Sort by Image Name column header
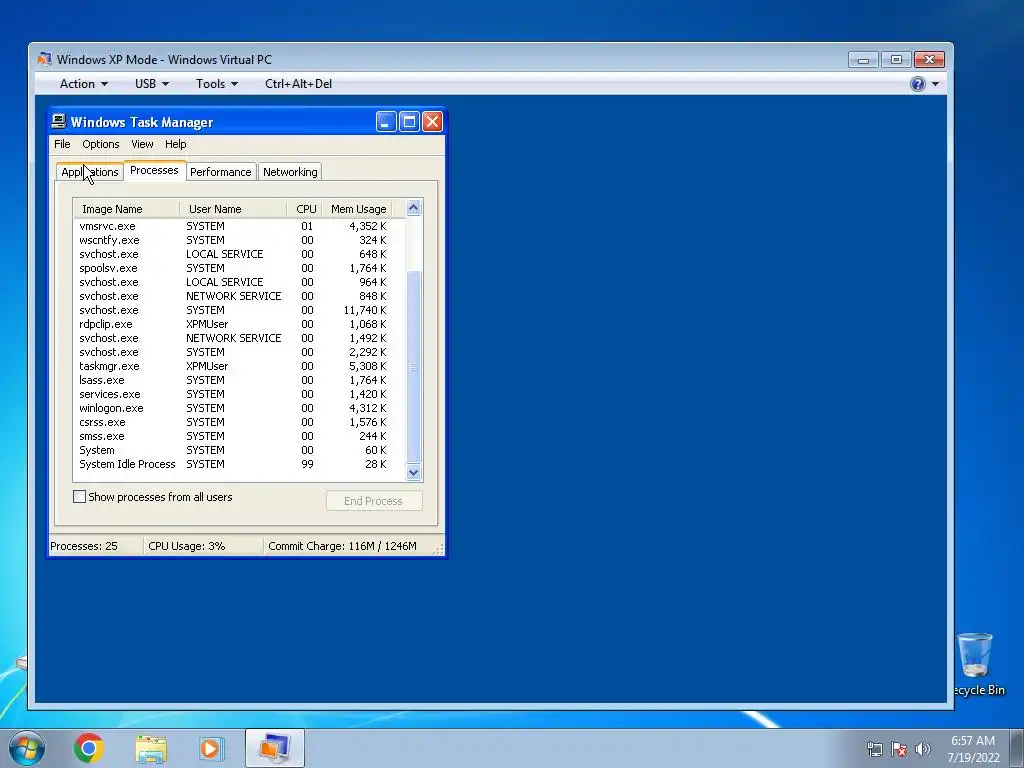 127,209
